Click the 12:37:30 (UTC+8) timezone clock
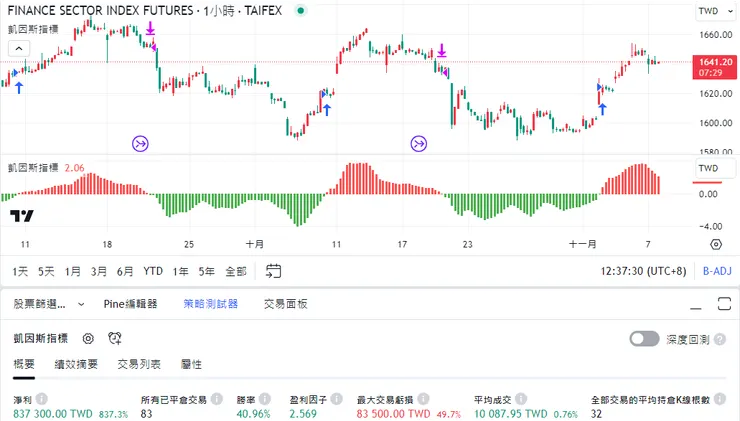Viewport: 740px width, 421px height. click(x=643, y=271)
